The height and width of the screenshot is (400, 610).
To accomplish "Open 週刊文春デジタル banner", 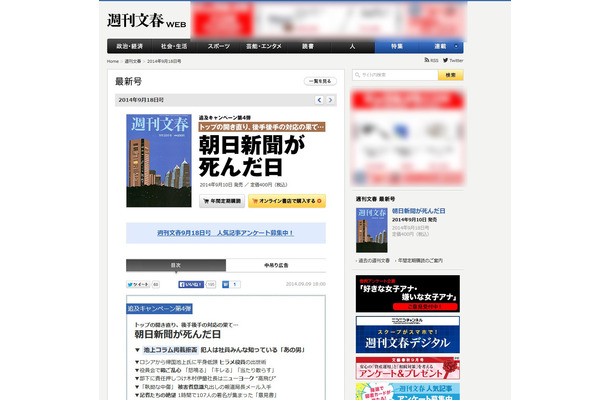I will (x=408, y=335).
